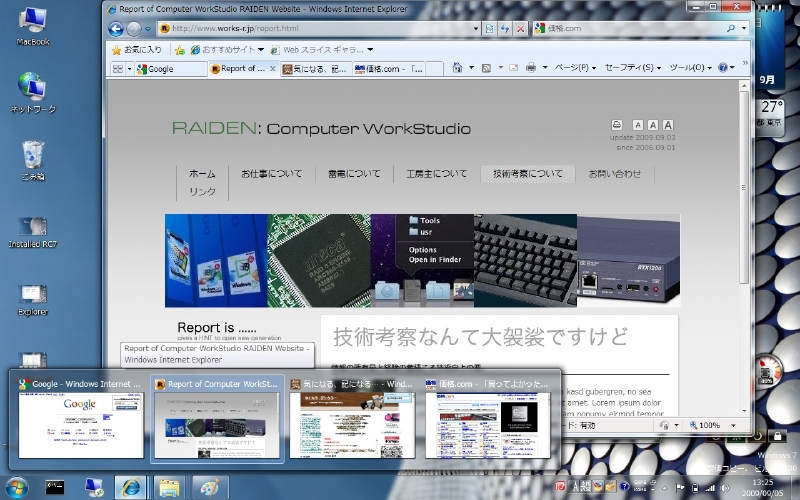The height and width of the screenshot is (500, 800).
Task: Open おすすめサイト suggested sites link
Action: point(228,50)
